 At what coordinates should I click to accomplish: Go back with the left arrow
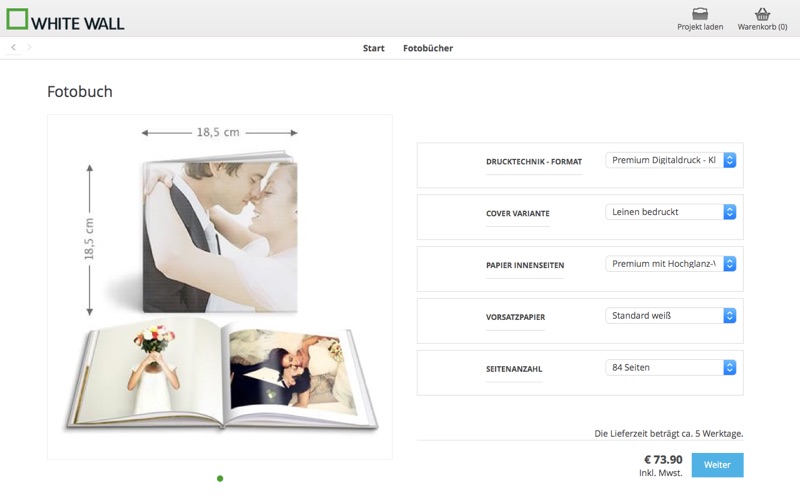pos(14,47)
